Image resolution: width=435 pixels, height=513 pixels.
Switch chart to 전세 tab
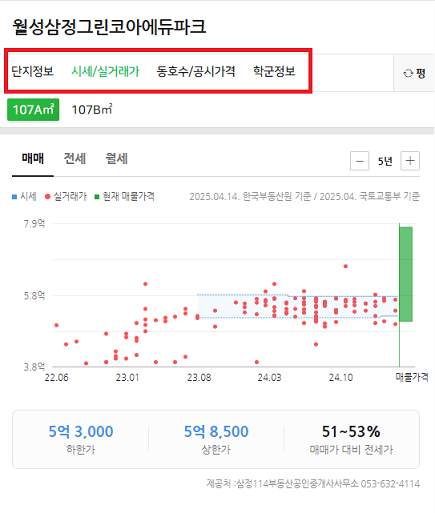pos(75,159)
